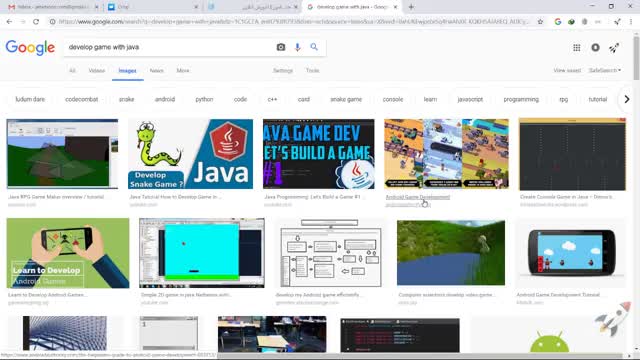
Task: Switch to the Videos search tab
Action: [97, 71]
